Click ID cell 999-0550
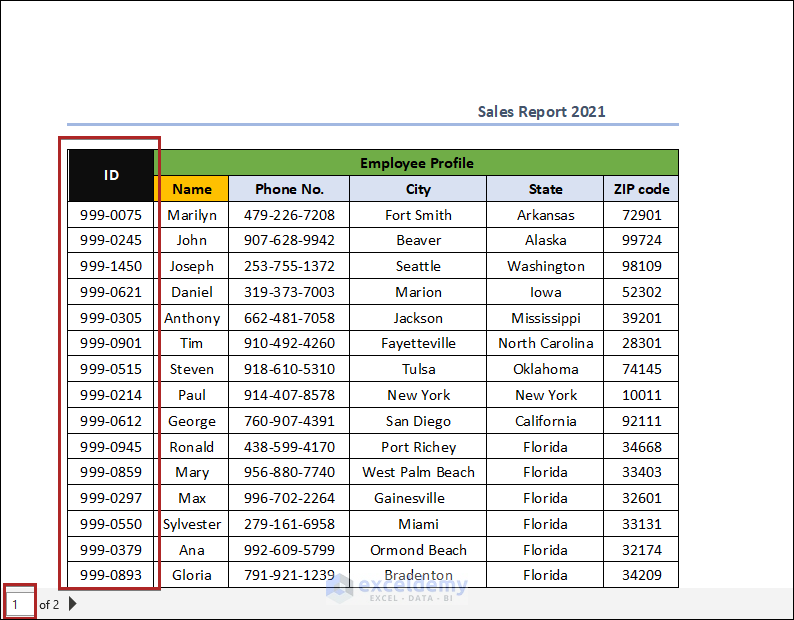Screen dimensions: 794x620 [111, 523]
